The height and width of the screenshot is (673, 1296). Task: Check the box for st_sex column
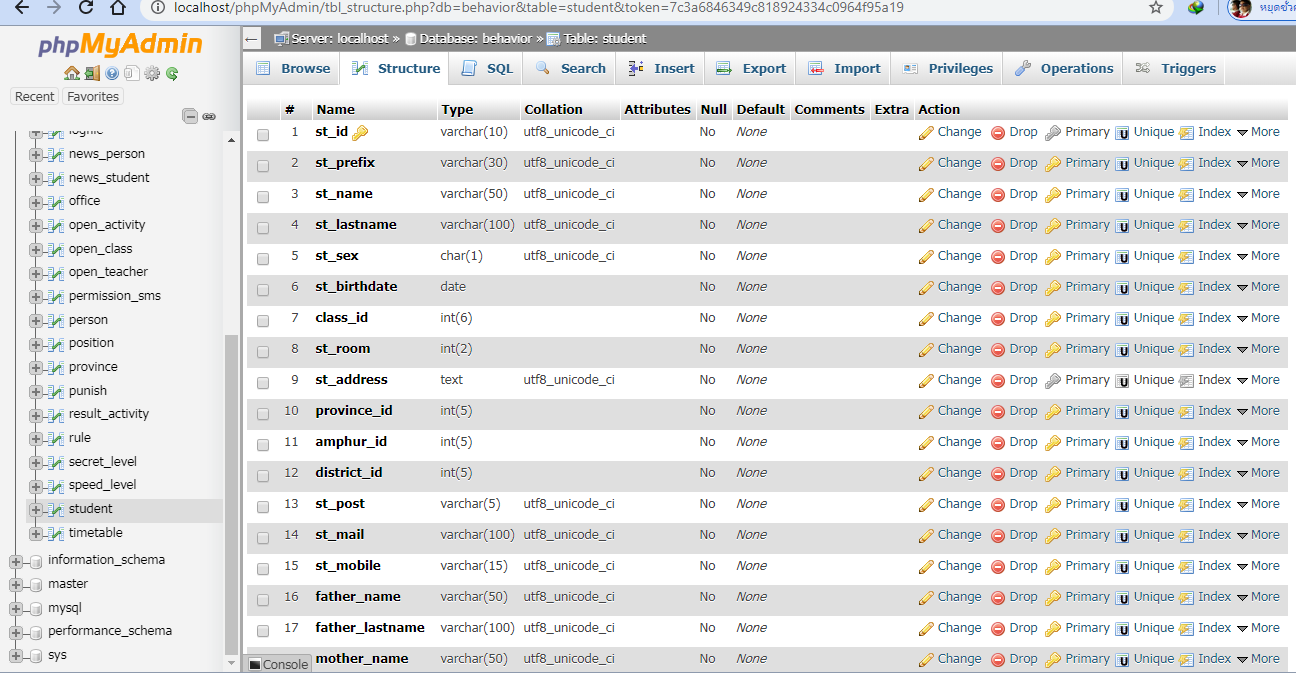[x=263, y=259]
